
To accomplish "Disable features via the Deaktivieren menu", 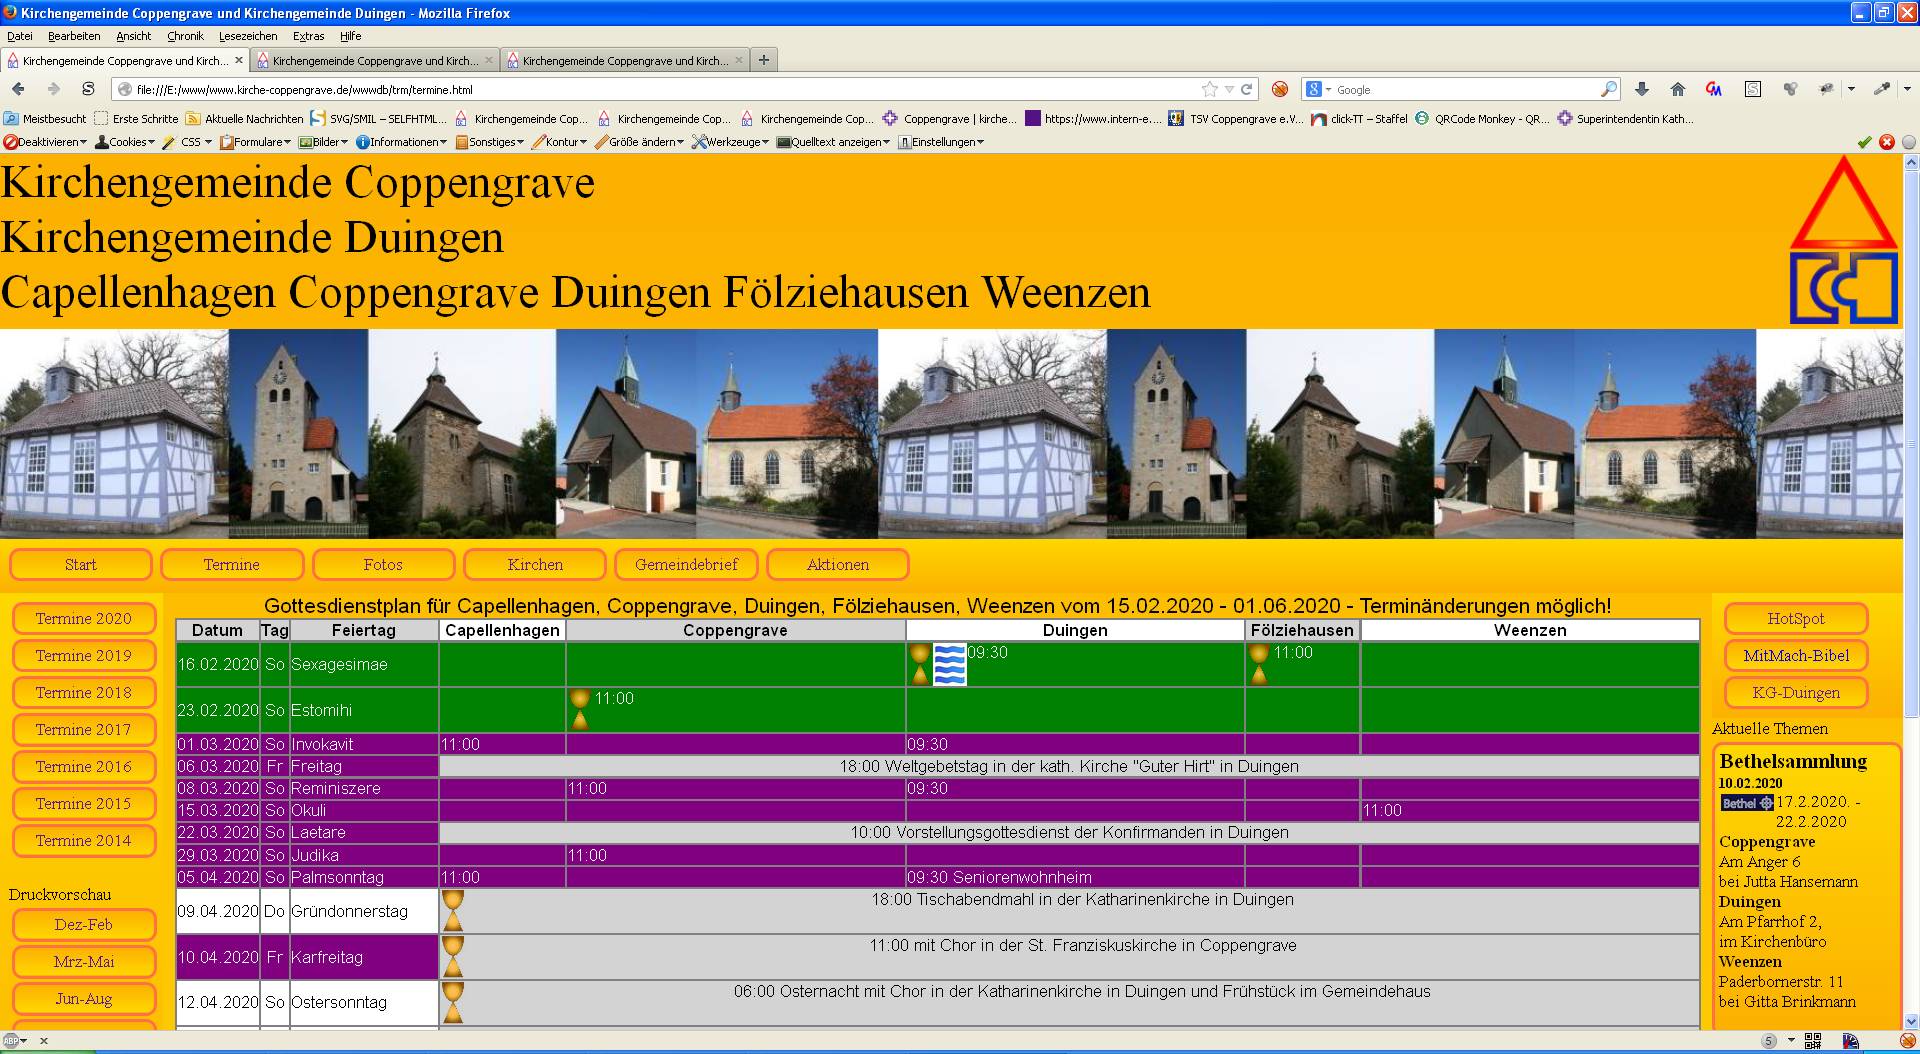I will (x=47, y=141).
